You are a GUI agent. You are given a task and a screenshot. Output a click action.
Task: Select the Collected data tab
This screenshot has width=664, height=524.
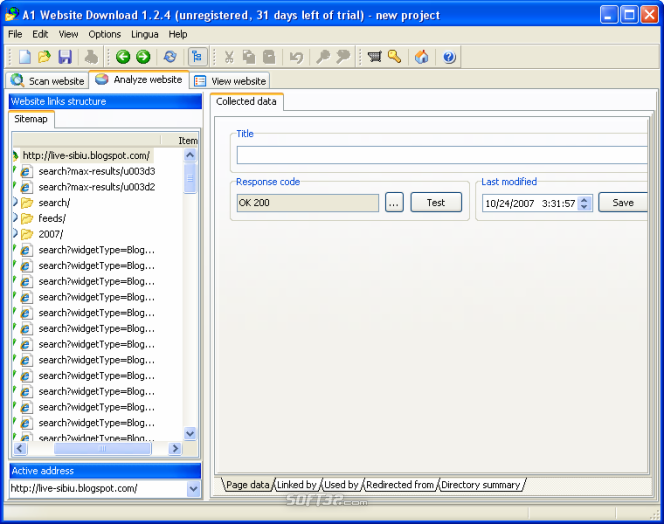pos(246,102)
